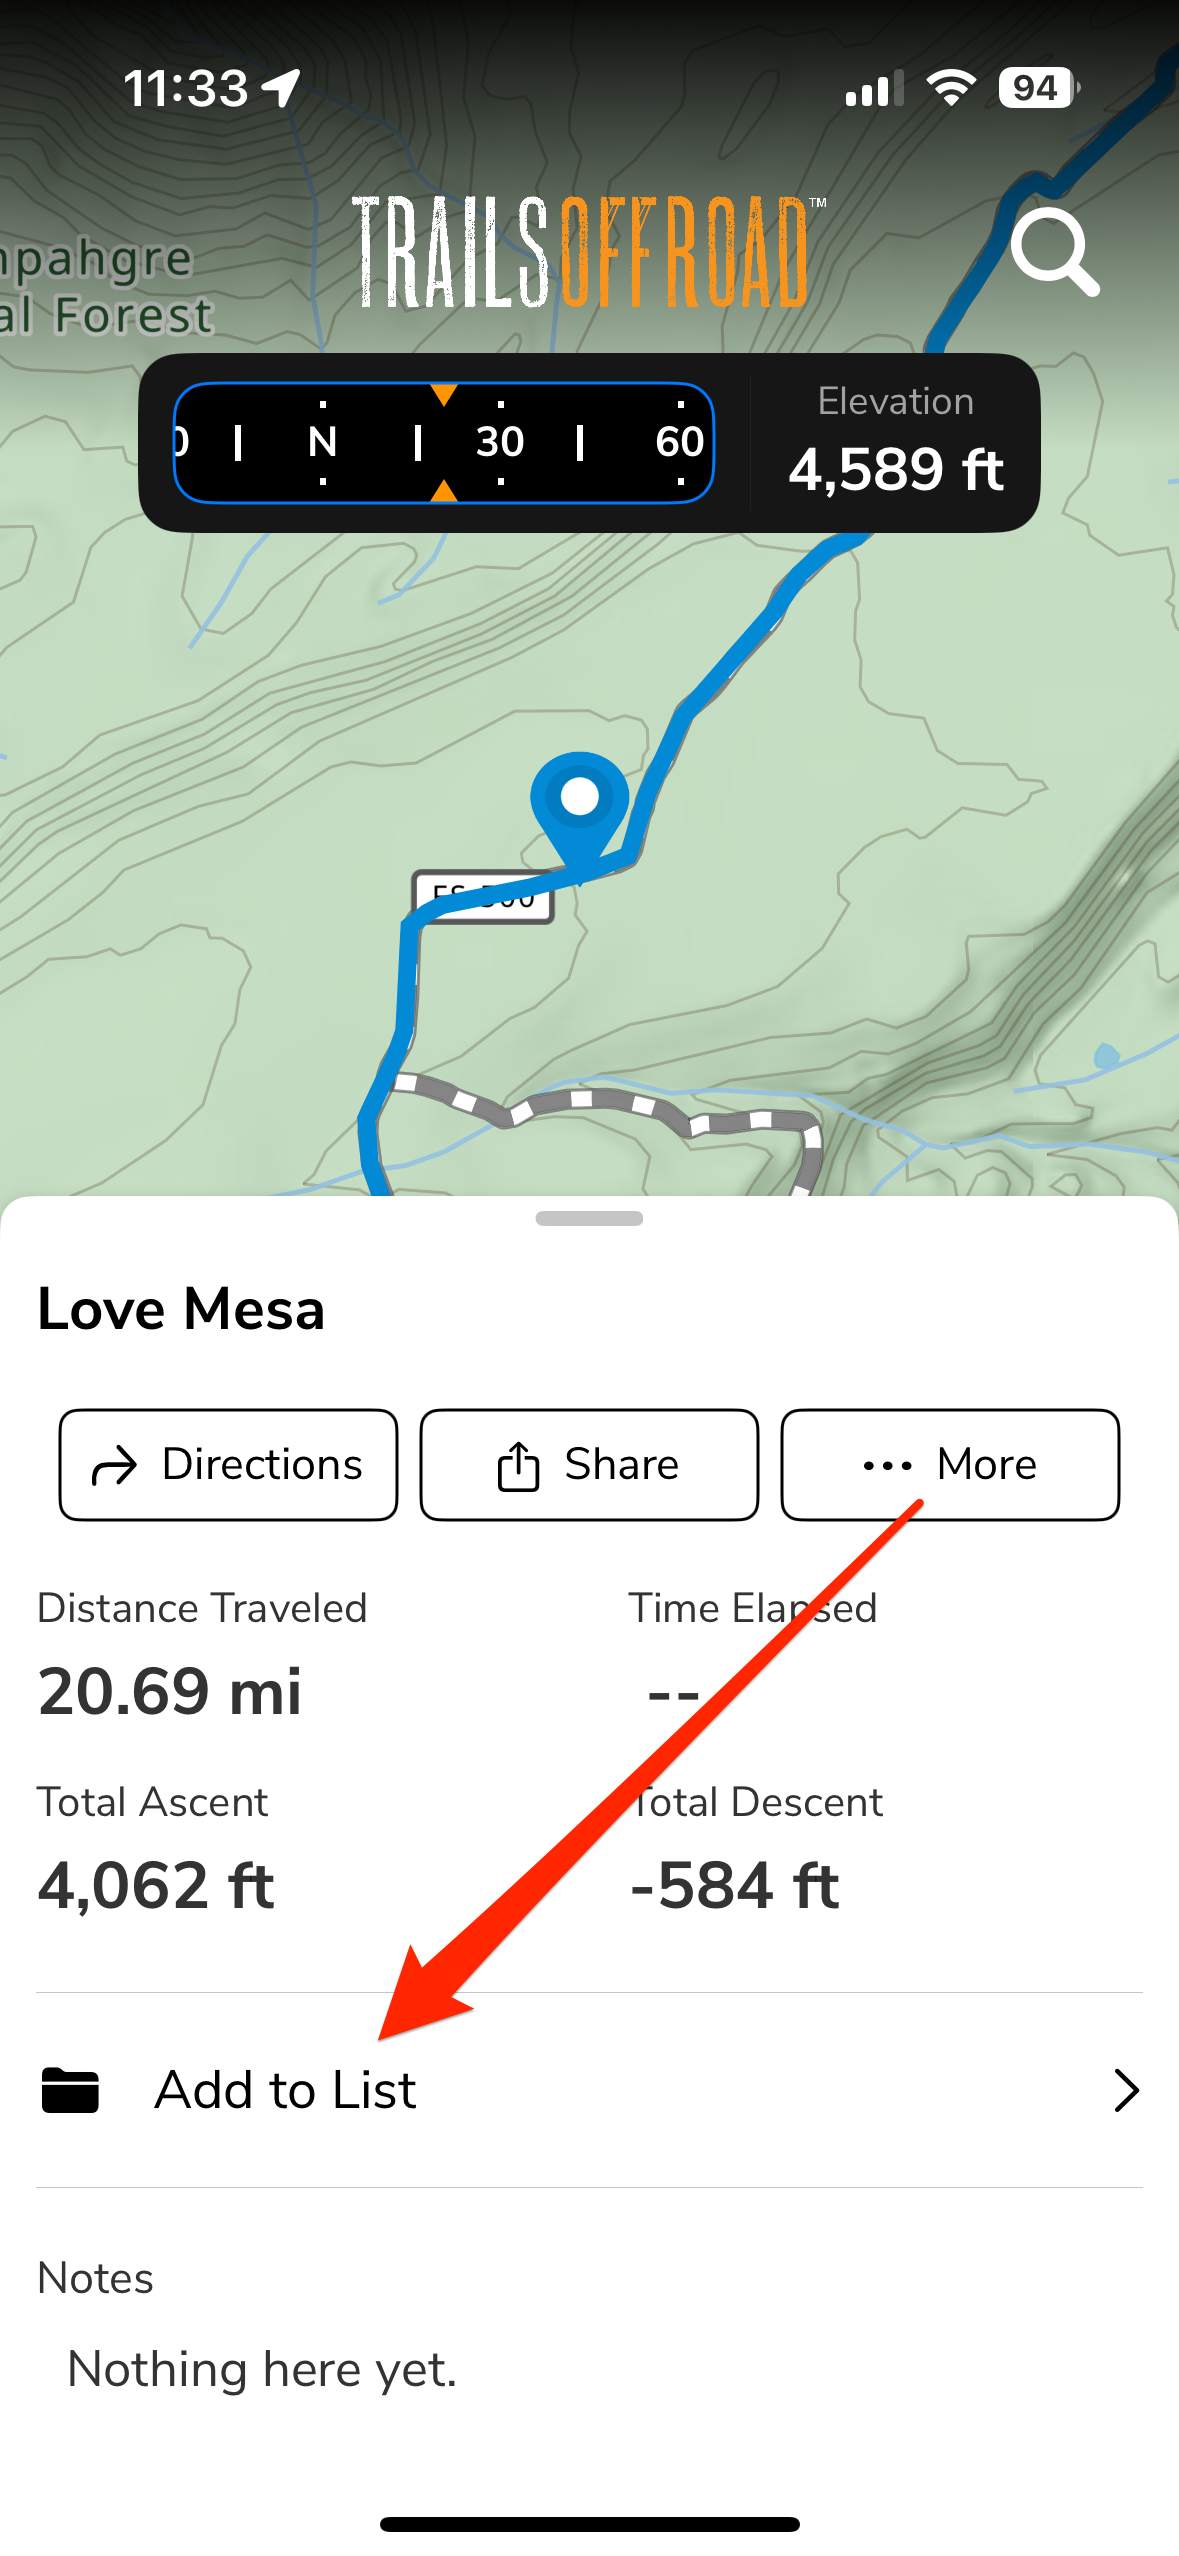This screenshot has width=1179, height=2556.
Task: Open the Add to List chevron
Action: (x=1126, y=2090)
